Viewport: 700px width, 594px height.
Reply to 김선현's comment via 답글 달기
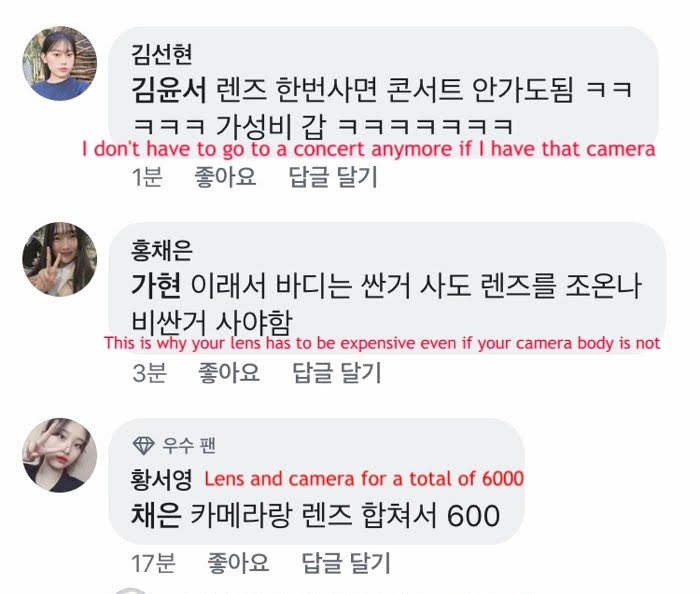point(333,177)
